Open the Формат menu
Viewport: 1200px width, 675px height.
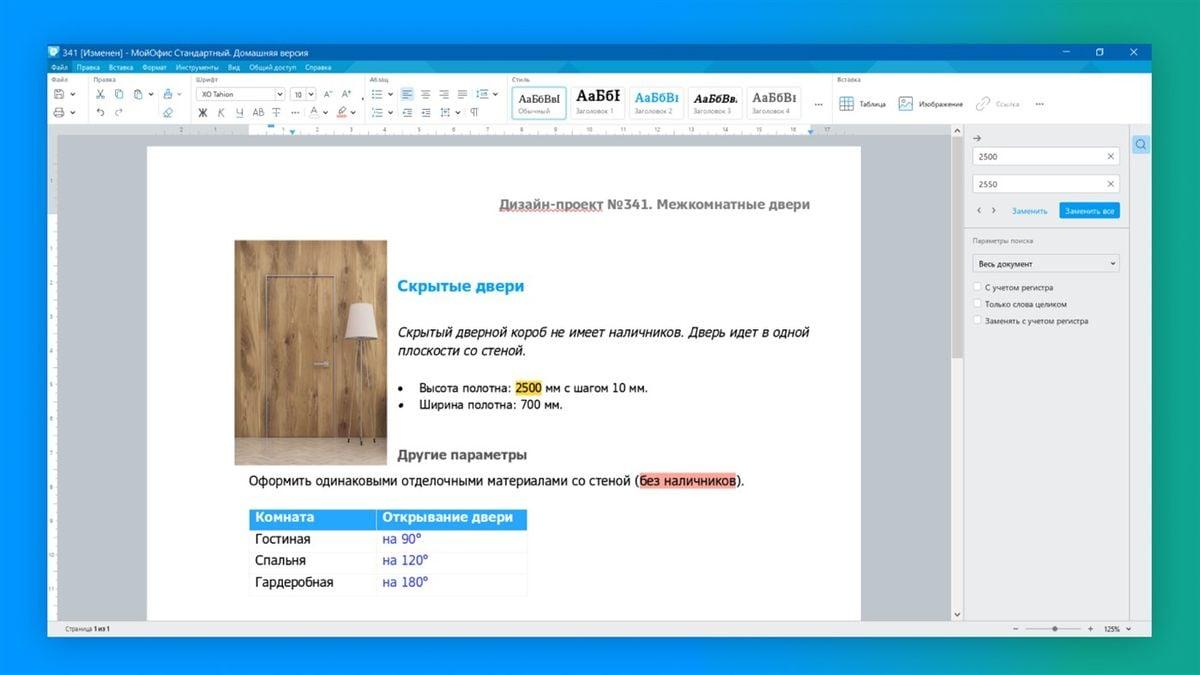154,68
